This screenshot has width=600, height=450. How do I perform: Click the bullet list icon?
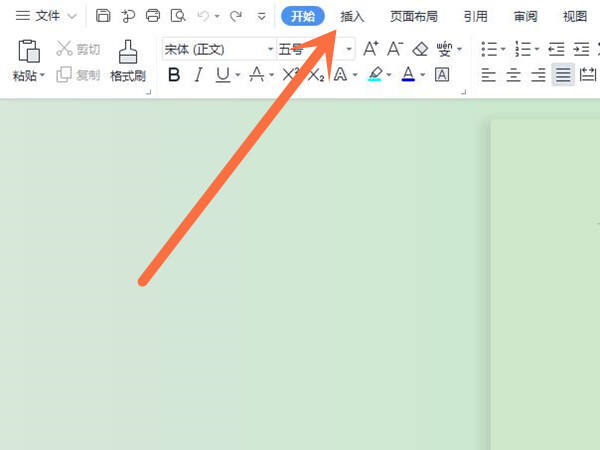click(489, 49)
